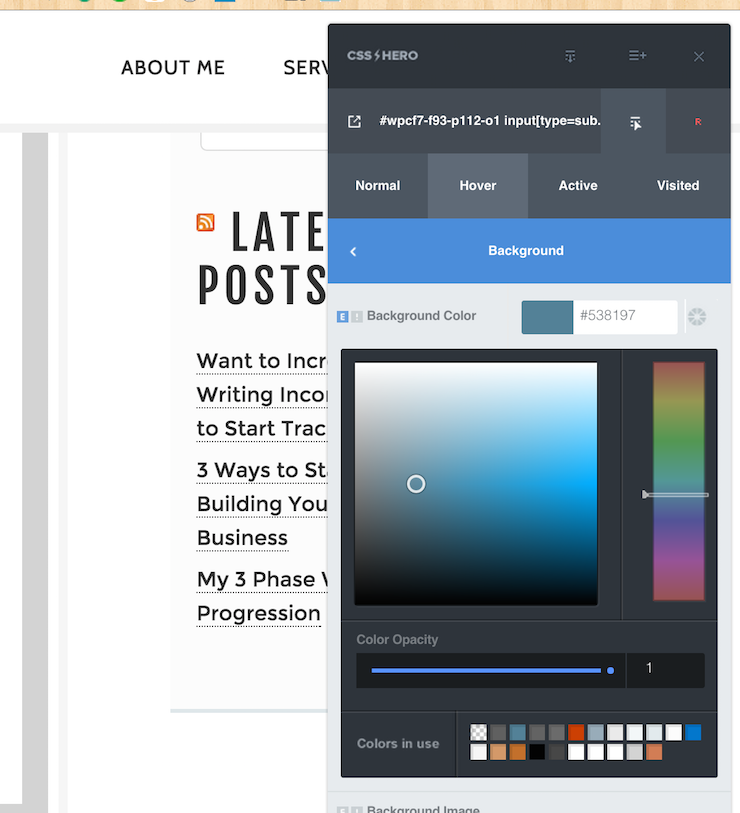Click the CSS Hero logo
The height and width of the screenshot is (813, 740).
click(382, 55)
